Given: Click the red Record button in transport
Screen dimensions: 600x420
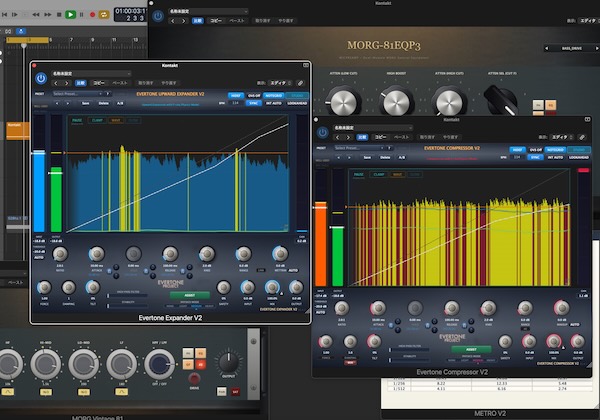Looking at the screenshot, I should pos(92,15).
